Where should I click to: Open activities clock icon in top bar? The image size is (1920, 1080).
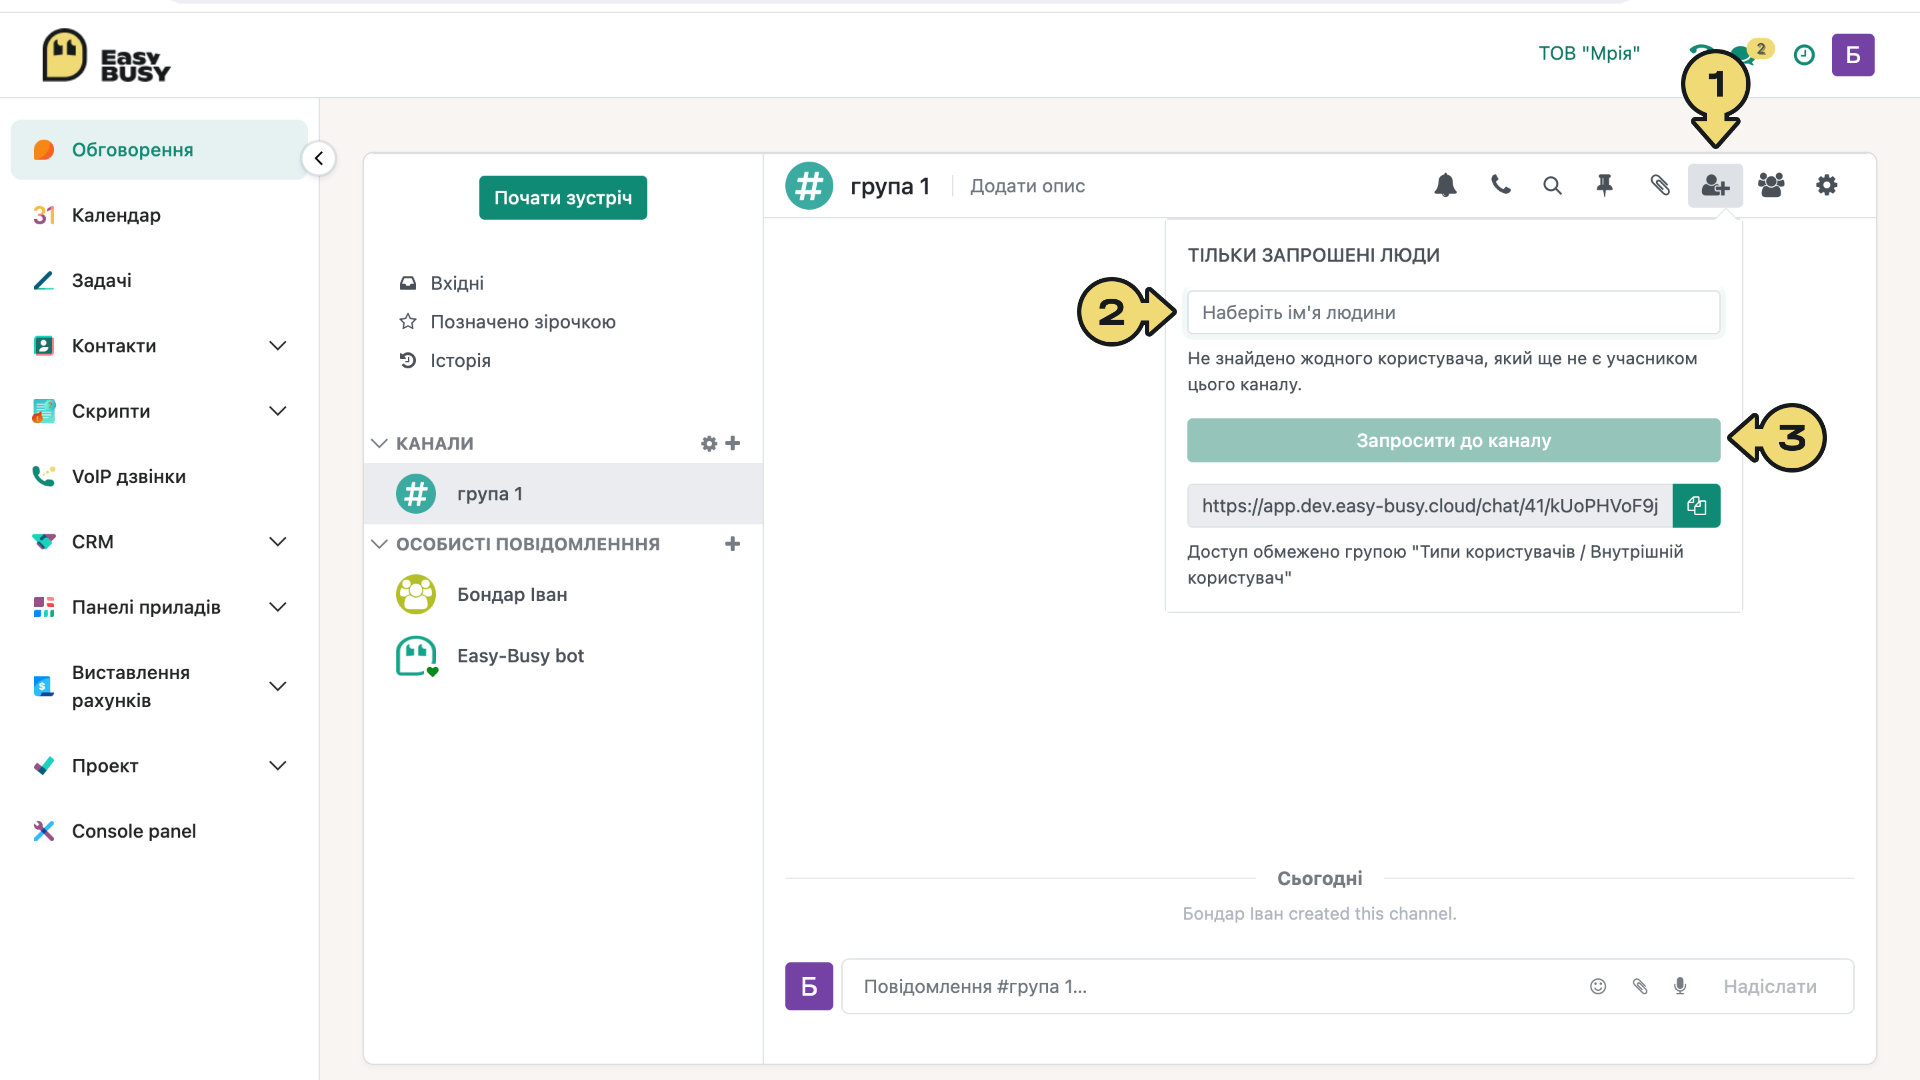pyautogui.click(x=1804, y=55)
